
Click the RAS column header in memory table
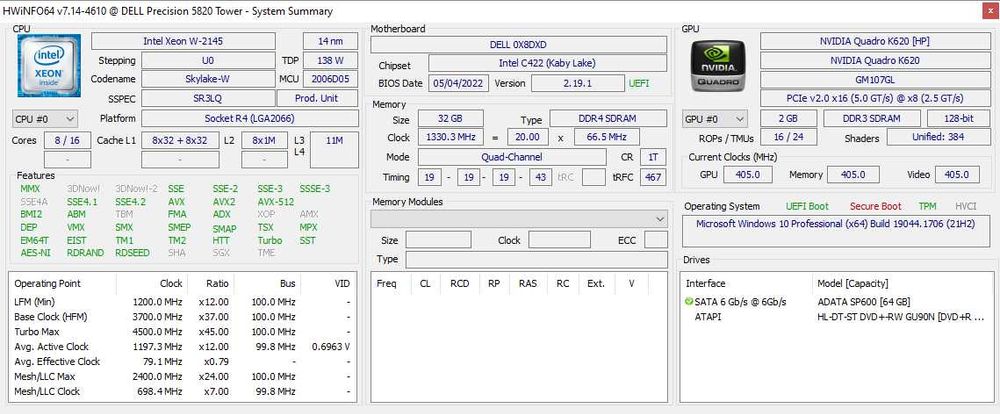click(527, 283)
